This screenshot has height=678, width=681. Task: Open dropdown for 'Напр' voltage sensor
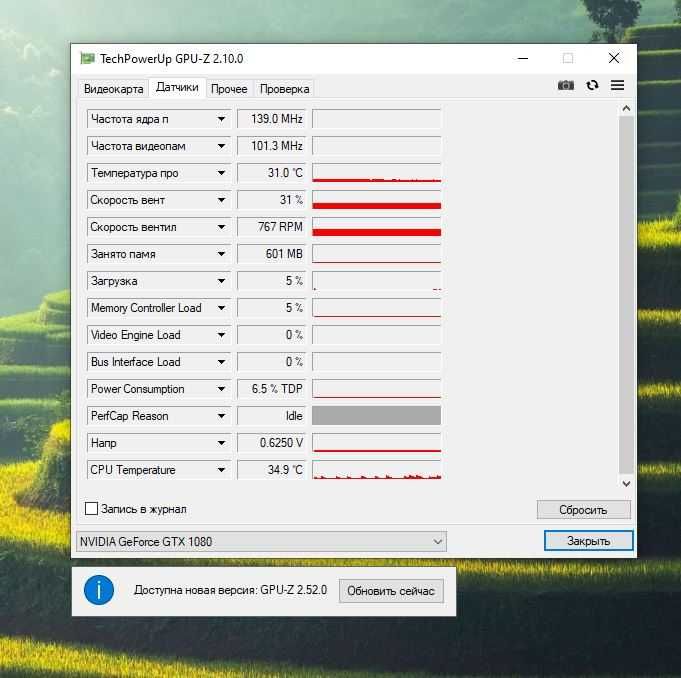(x=221, y=443)
